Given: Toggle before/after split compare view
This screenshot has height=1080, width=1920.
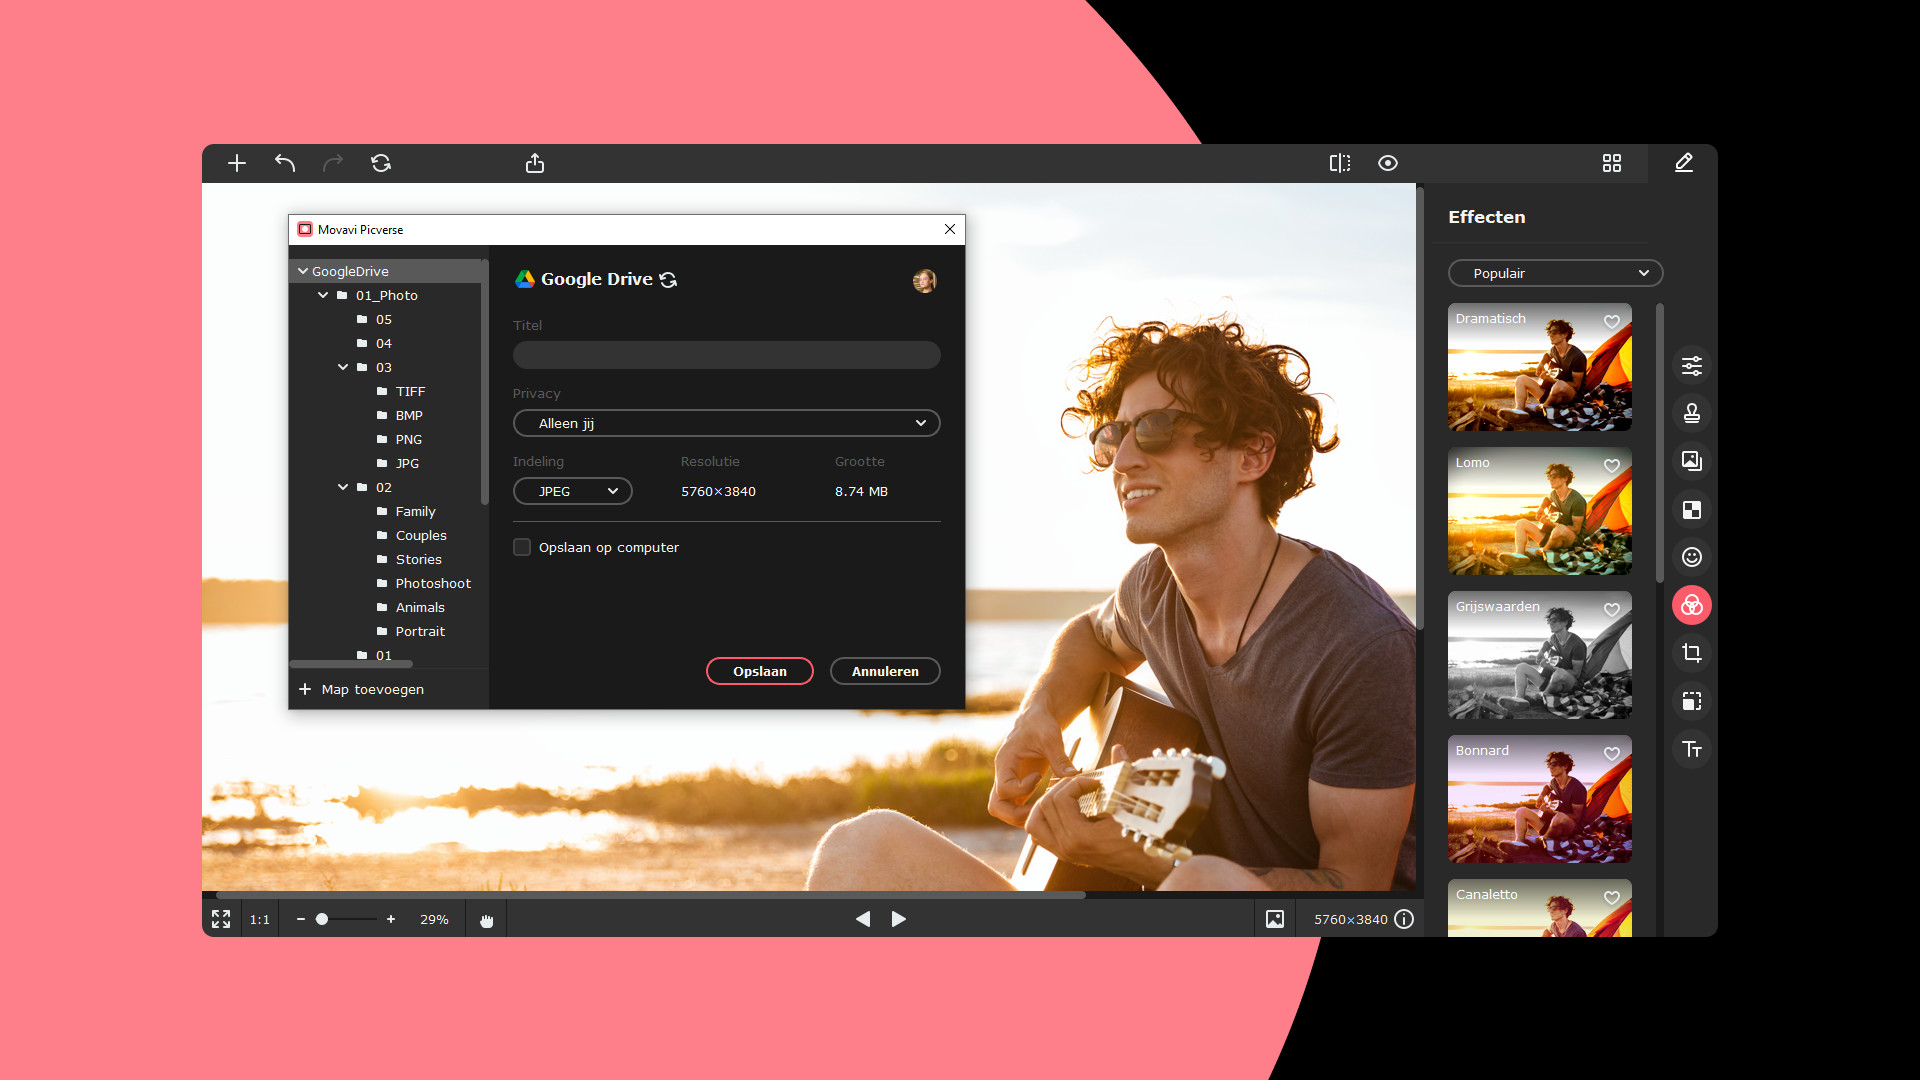Looking at the screenshot, I should tap(1339, 163).
